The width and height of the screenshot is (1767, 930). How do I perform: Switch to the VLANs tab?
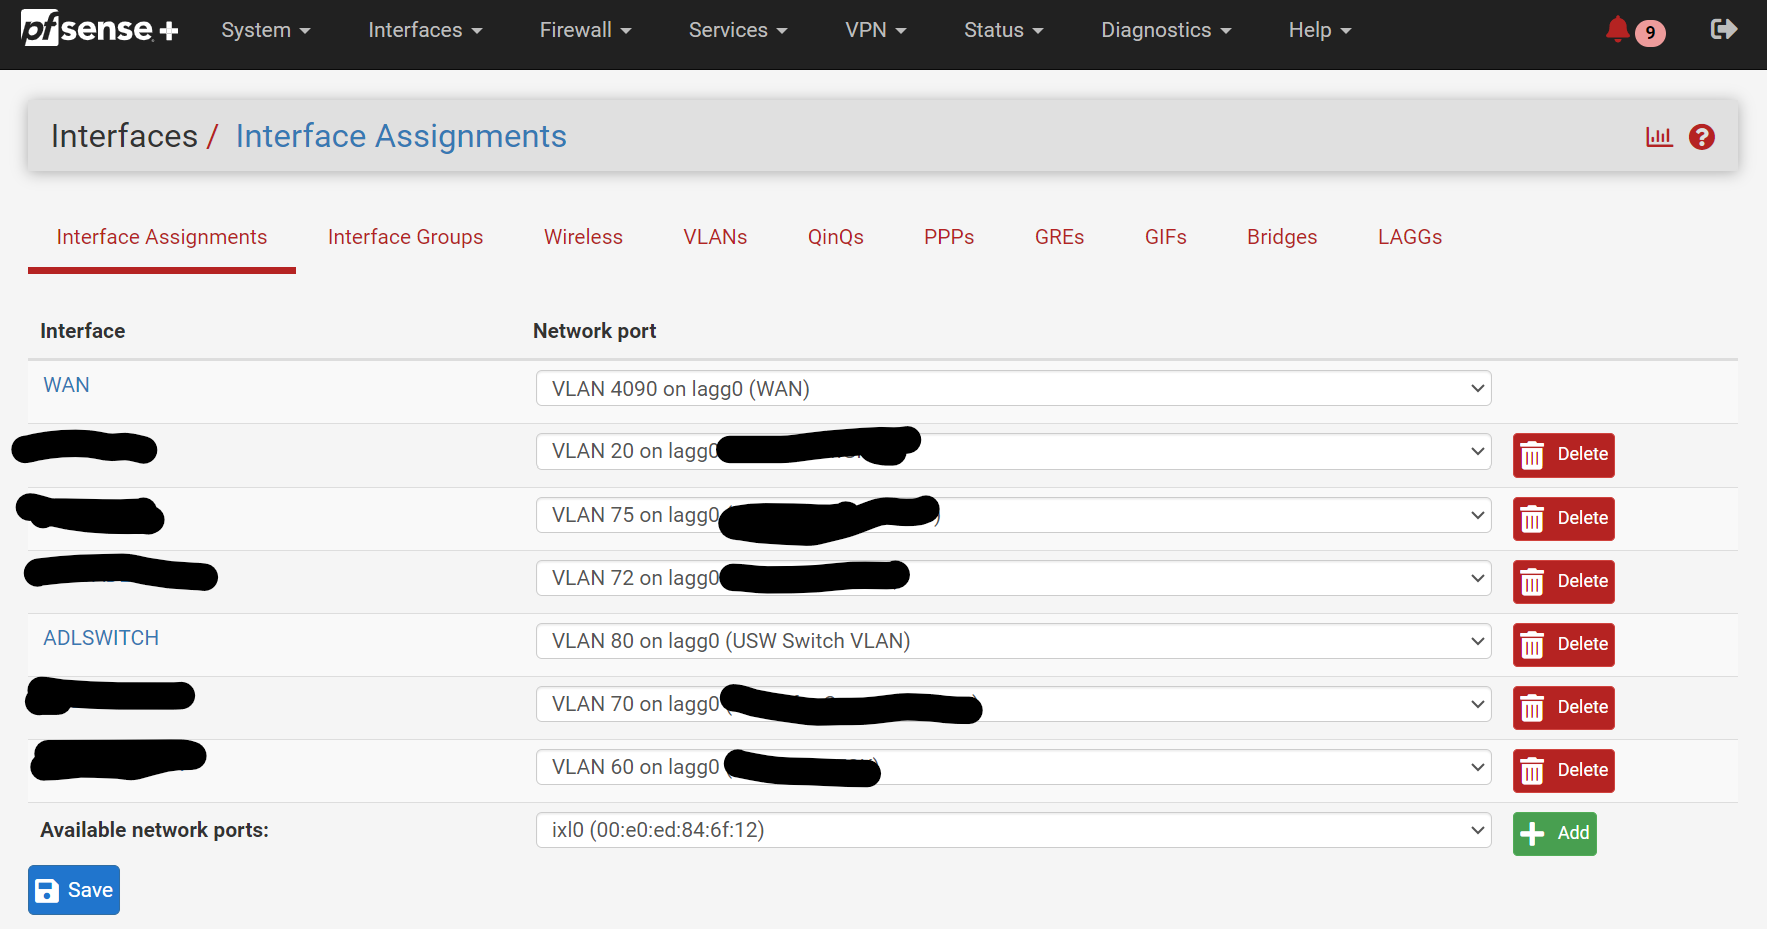715,237
